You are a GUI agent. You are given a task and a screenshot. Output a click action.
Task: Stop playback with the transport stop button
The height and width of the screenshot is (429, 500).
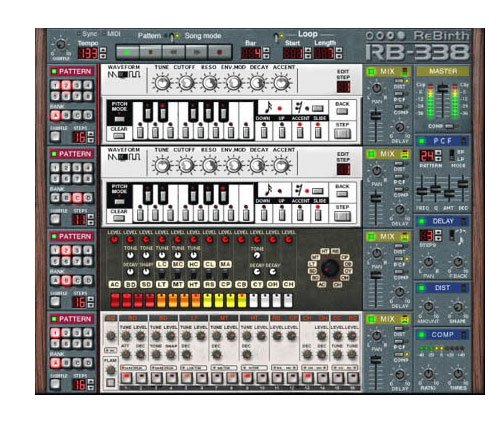pyautogui.click(x=151, y=52)
